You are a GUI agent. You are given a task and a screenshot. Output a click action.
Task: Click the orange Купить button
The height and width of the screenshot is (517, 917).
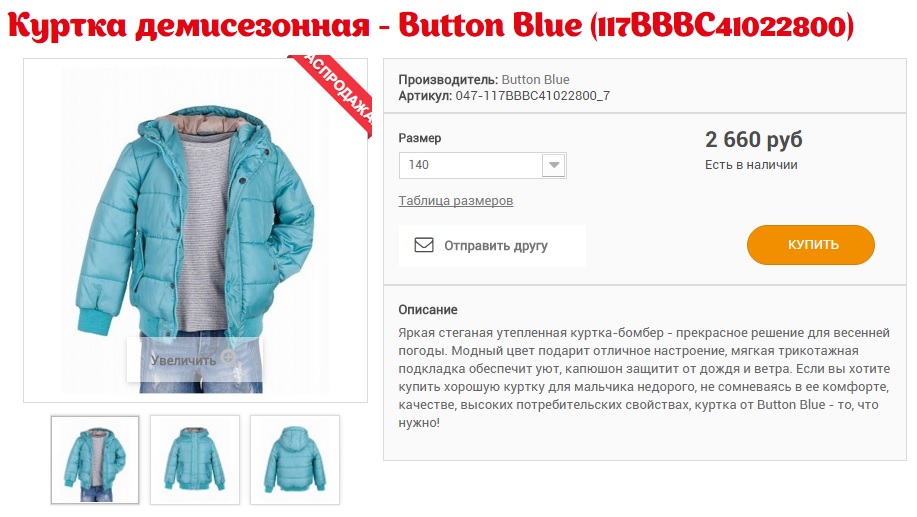coord(811,245)
